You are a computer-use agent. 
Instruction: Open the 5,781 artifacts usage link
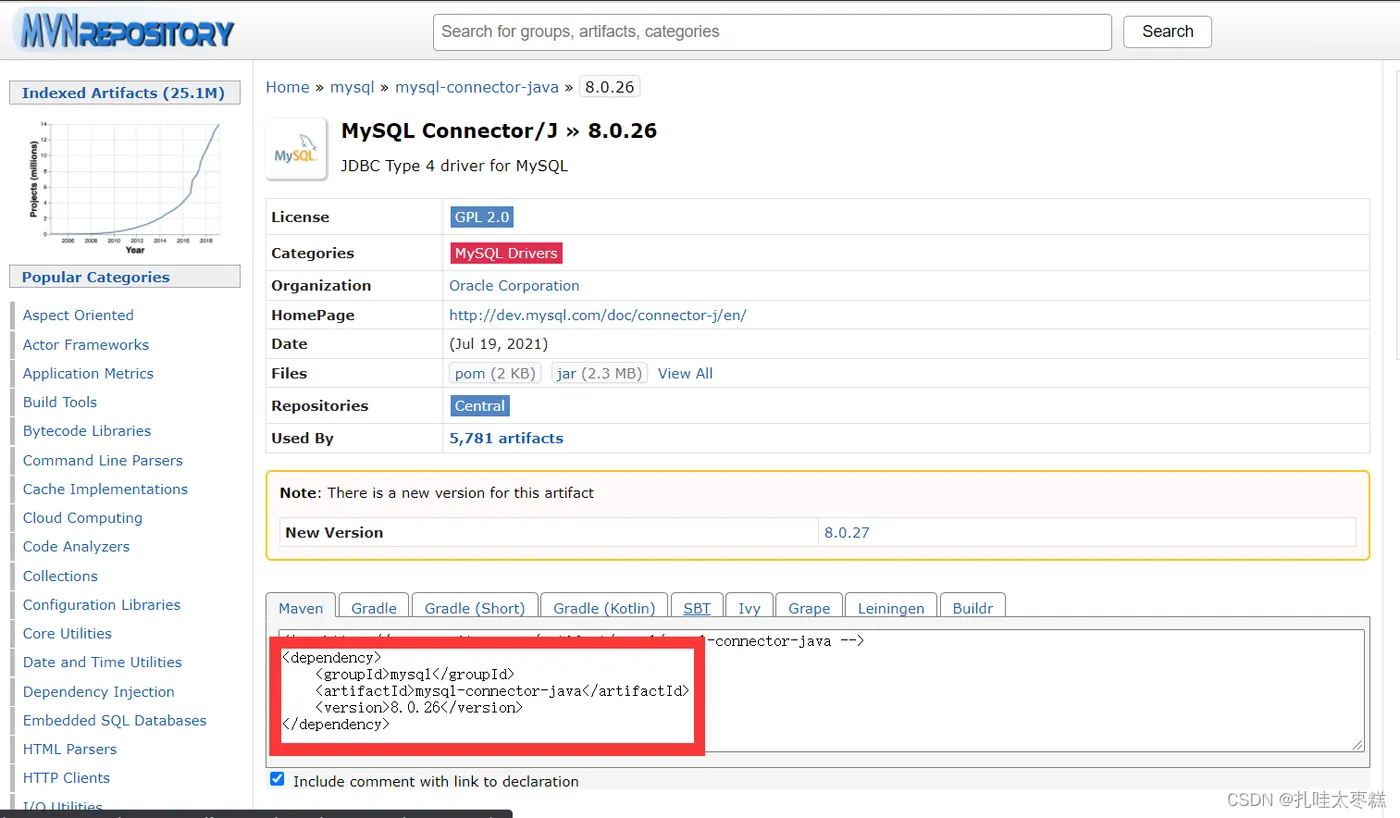pyautogui.click(x=506, y=438)
